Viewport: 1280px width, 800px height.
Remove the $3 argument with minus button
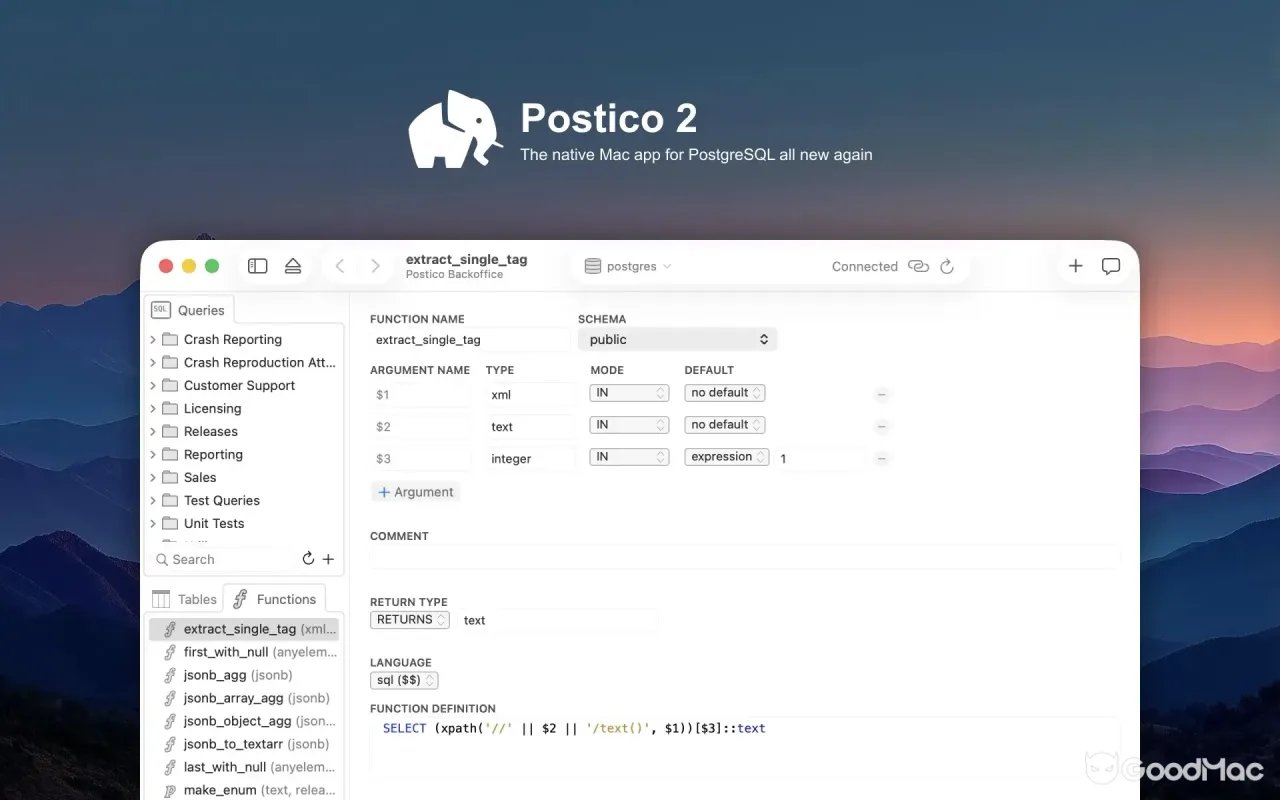(881, 458)
